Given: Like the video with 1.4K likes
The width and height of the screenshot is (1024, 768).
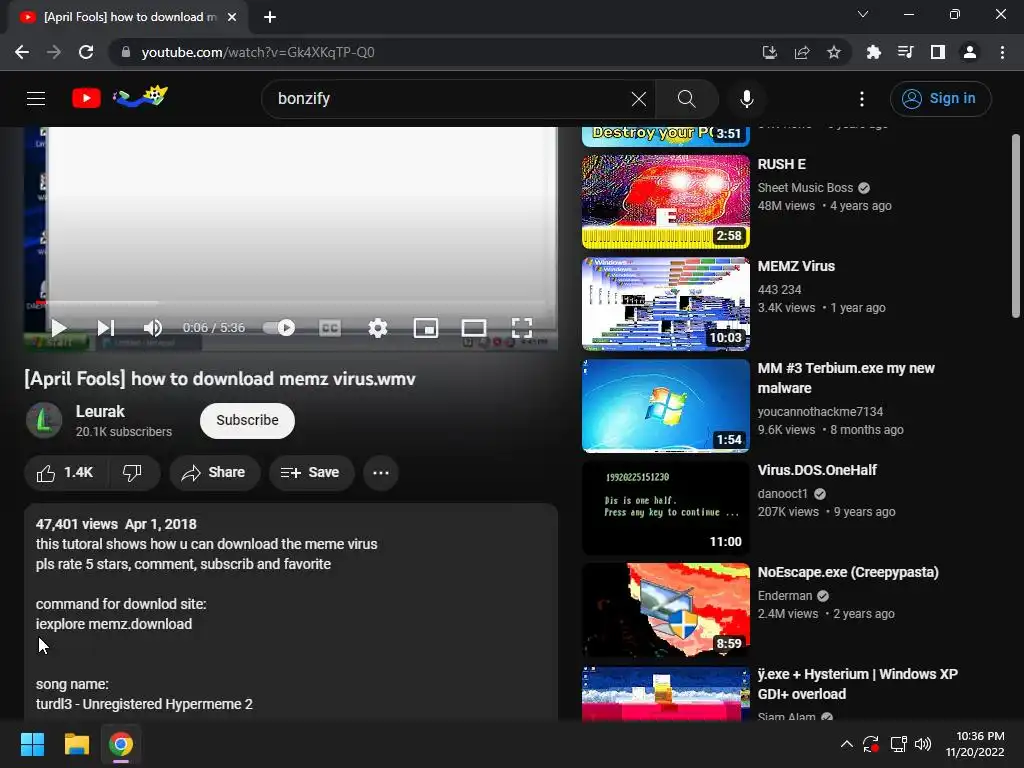Looking at the screenshot, I should click(x=65, y=473).
